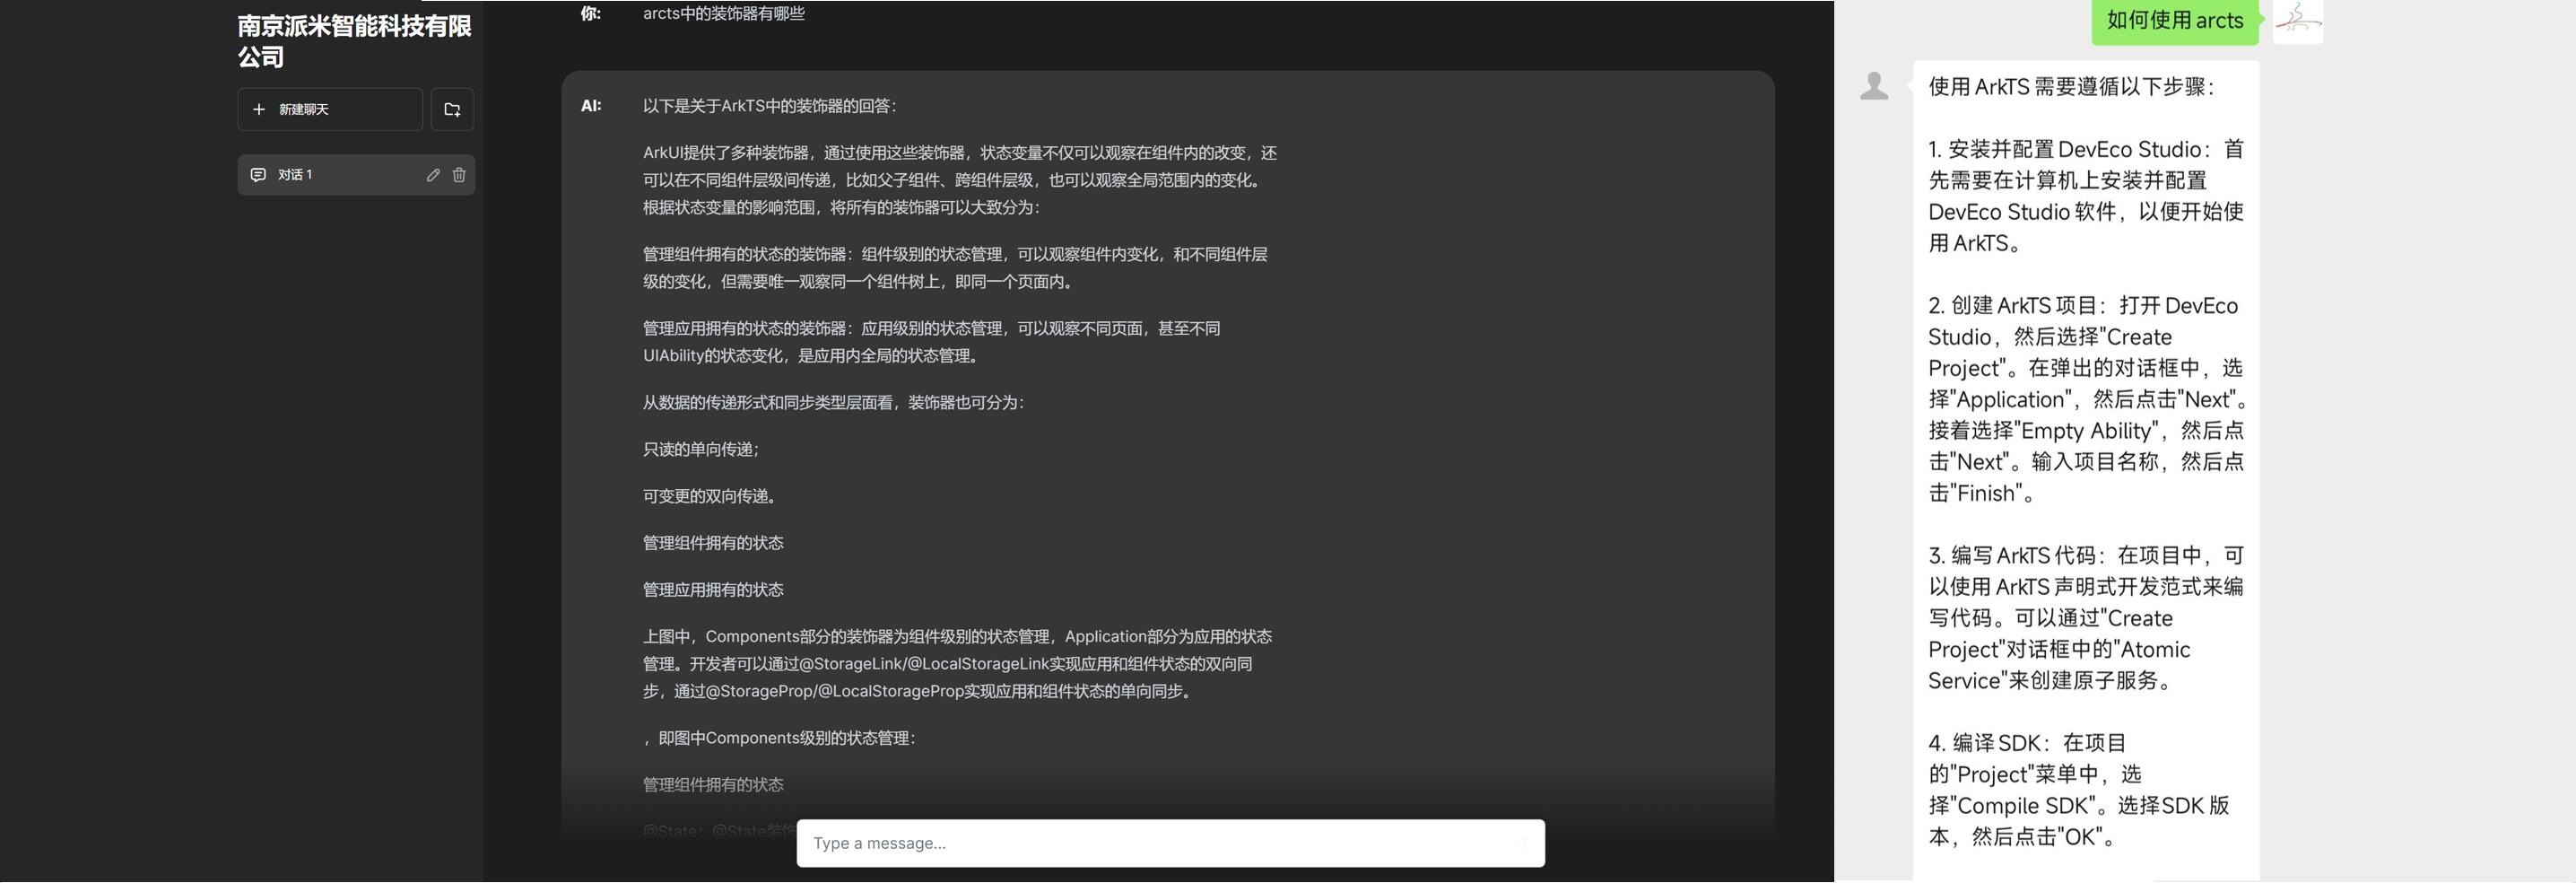Screen dimensions: 2576x883
Task: Click the new folder icon beside 新建聊天
Action: (x=452, y=109)
